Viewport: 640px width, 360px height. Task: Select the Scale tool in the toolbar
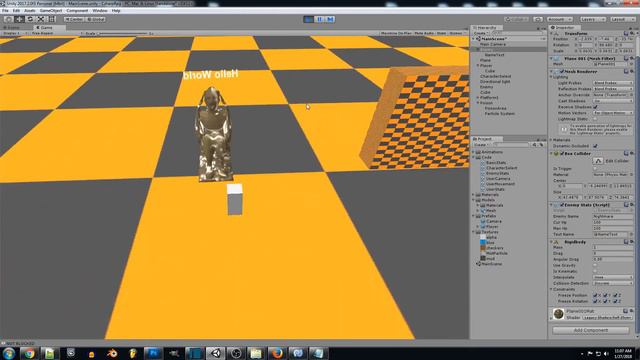(x=41, y=19)
